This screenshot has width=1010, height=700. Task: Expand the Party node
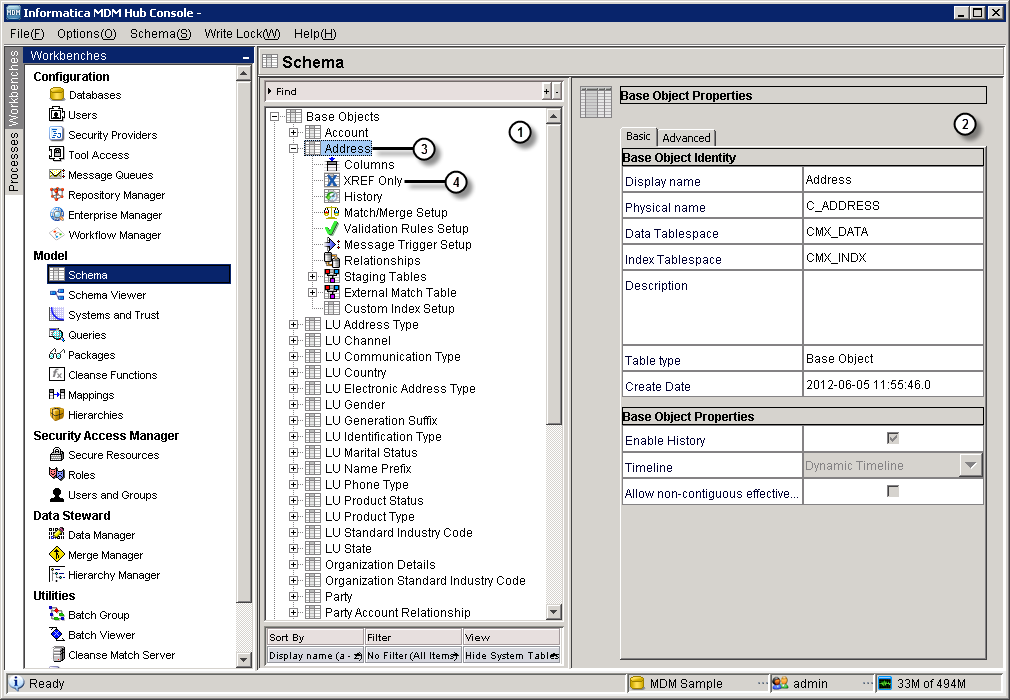294,596
